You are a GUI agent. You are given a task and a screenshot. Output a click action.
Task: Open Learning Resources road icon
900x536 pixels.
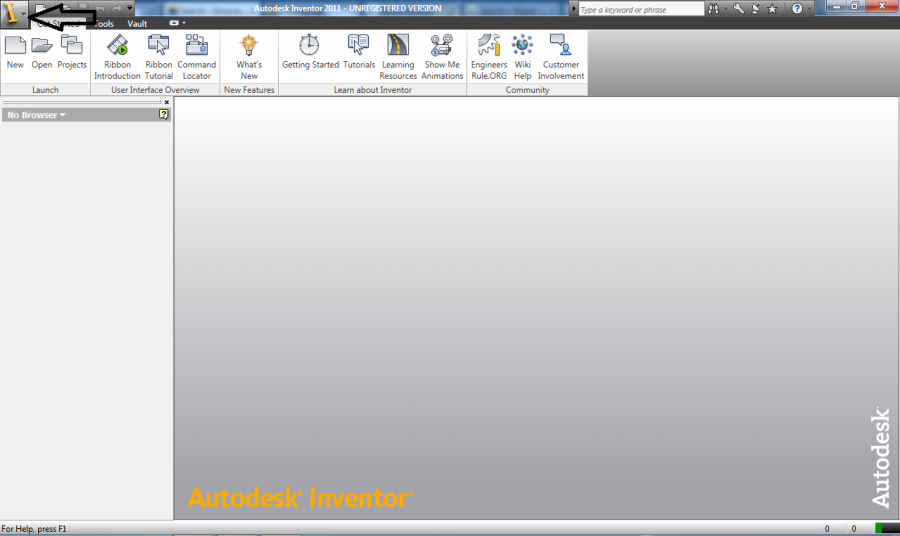pos(398,45)
